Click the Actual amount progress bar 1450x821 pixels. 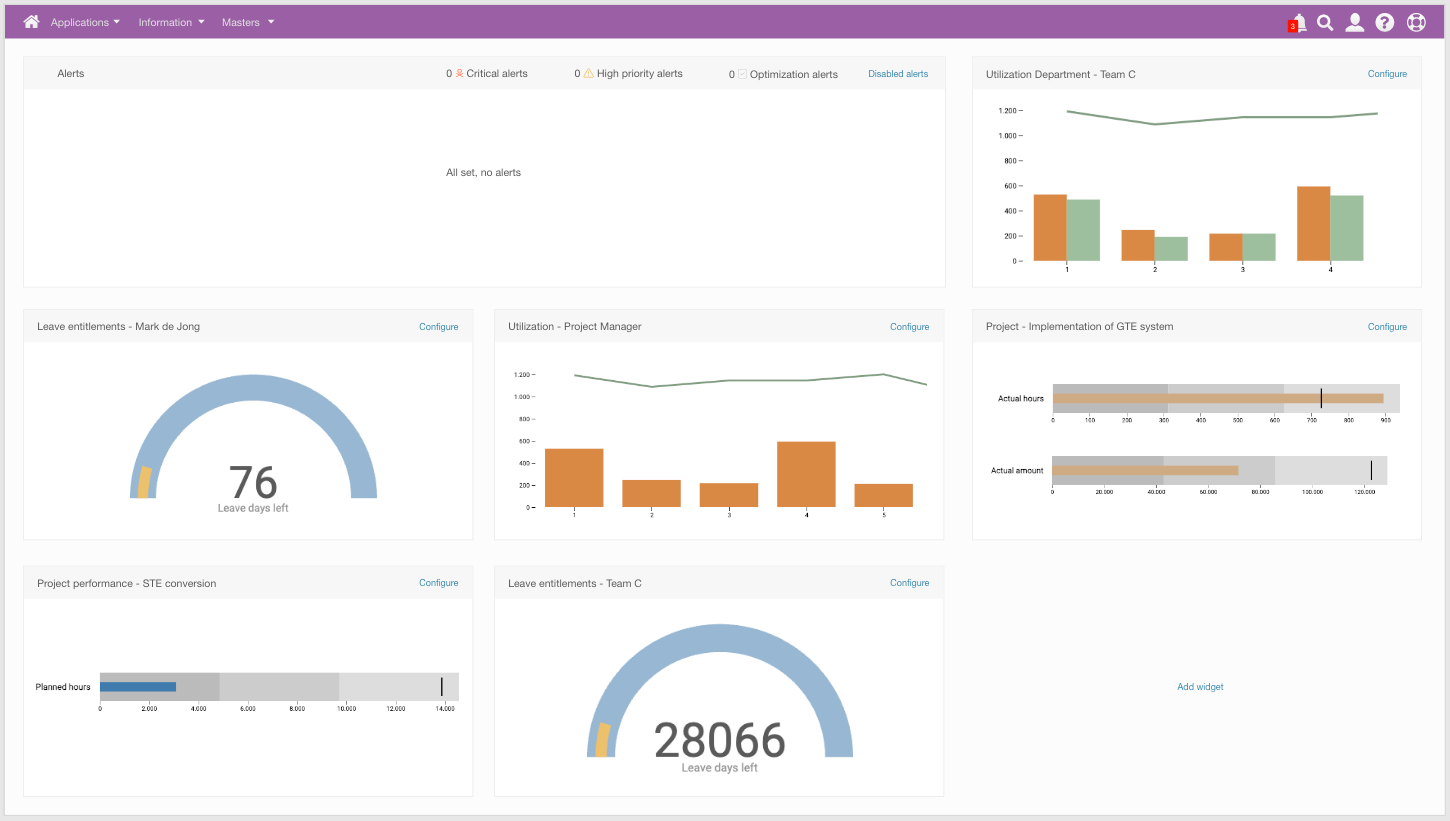pyautogui.click(x=1145, y=470)
